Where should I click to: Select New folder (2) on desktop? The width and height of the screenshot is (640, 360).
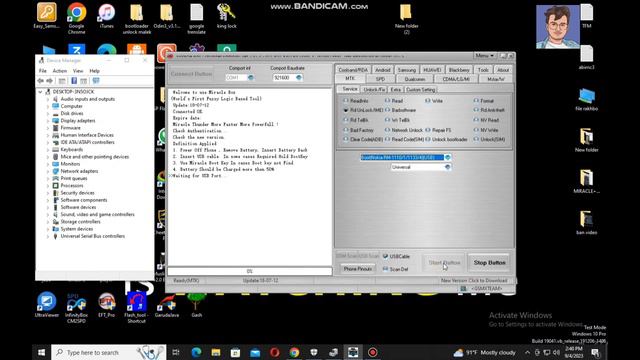pyautogui.click(x=406, y=18)
